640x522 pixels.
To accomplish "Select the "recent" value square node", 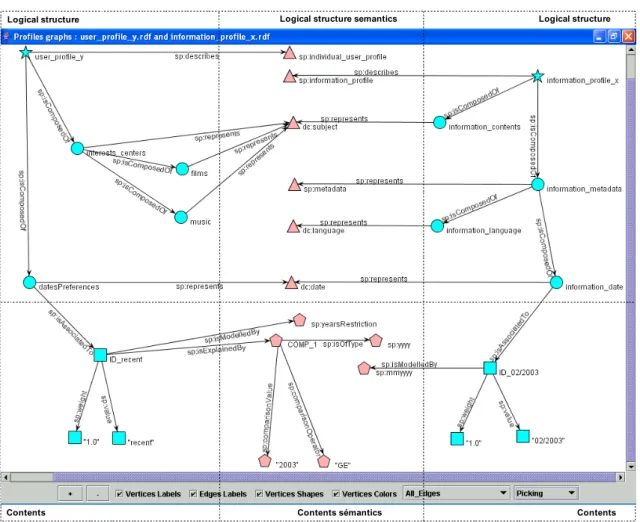I will (x=119, y=438).
